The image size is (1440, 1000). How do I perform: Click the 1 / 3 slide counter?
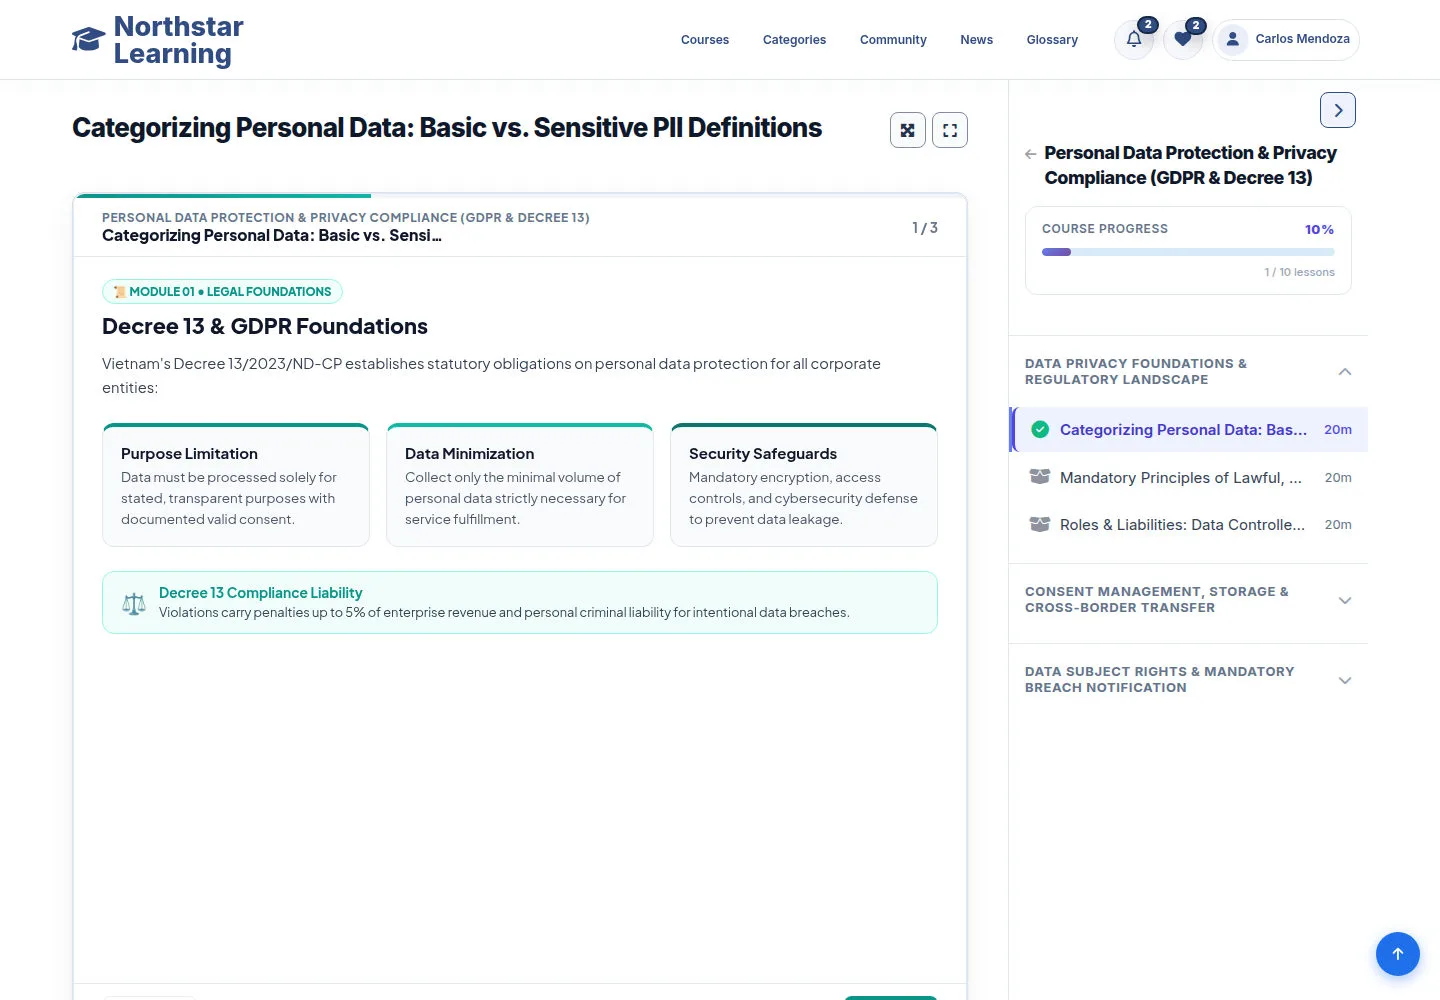click(x=925, y=228)
